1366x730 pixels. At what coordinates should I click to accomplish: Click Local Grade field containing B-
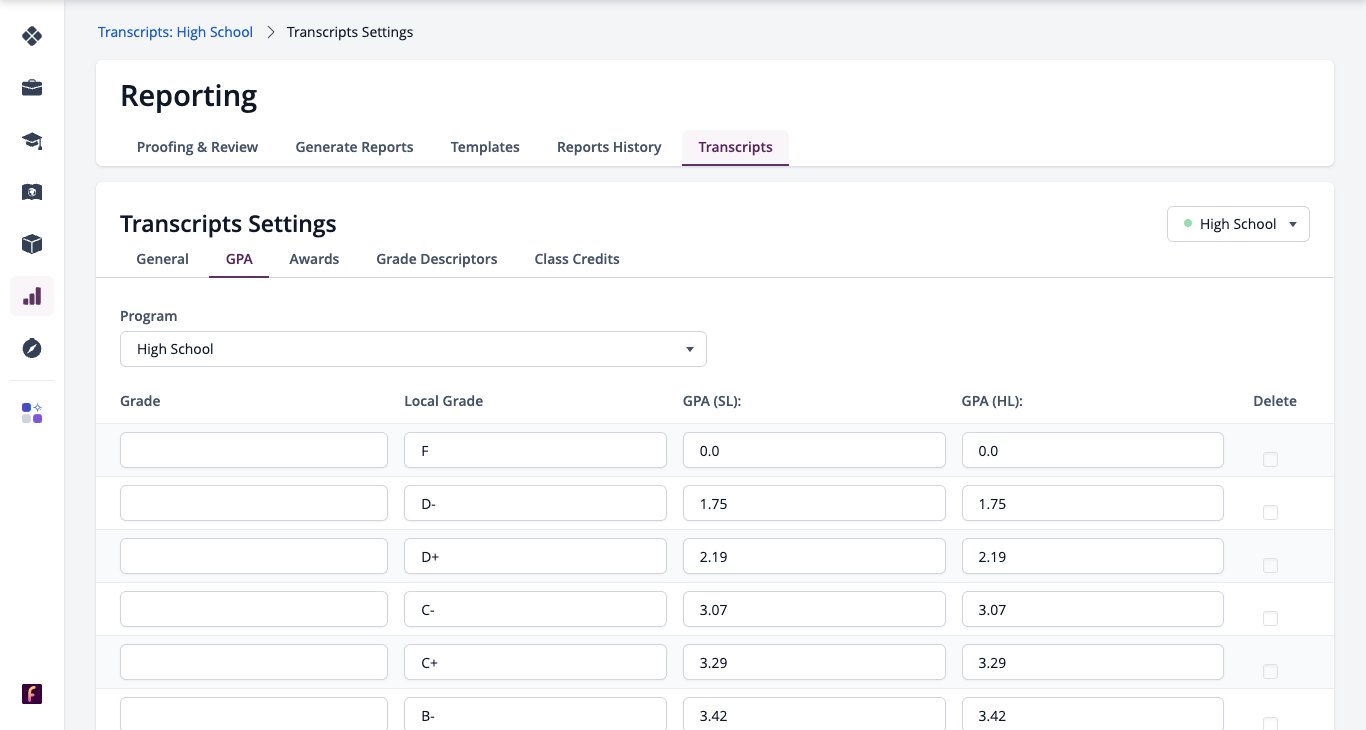pos(535,714)
